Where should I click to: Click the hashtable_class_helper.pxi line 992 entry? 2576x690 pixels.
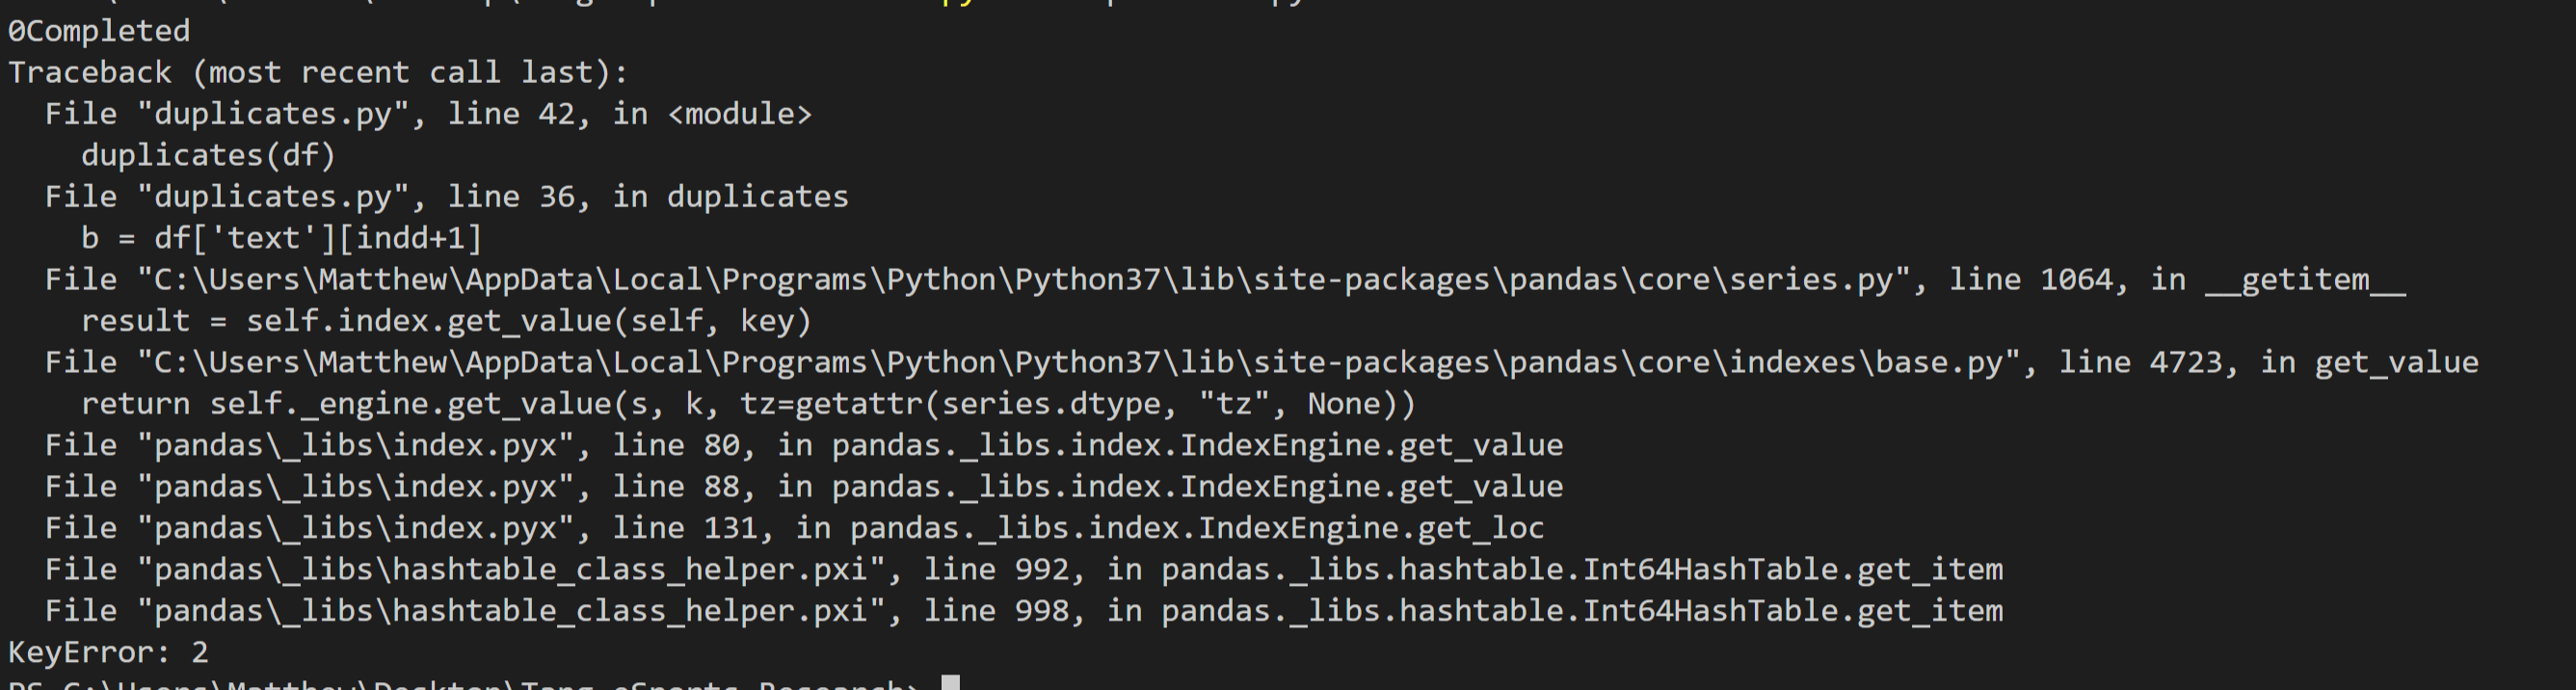tap(1024, 570)
